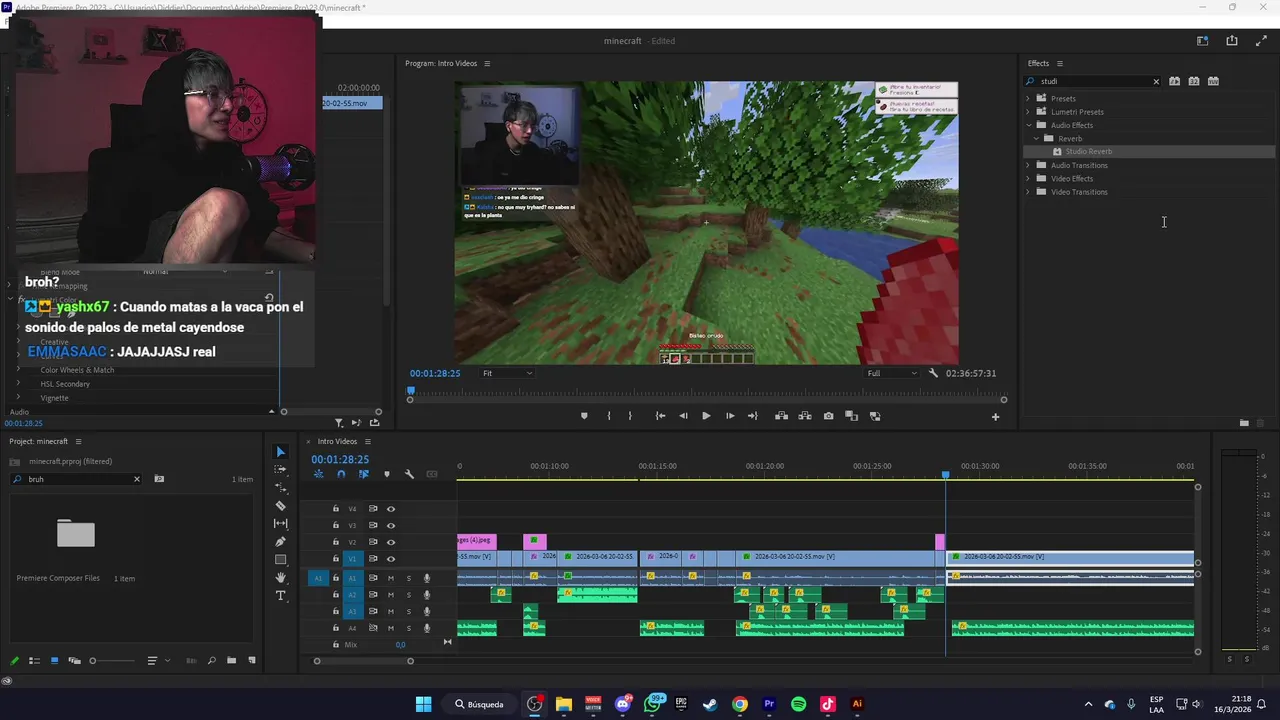
Task: Clear the Effects search field
Action: click(1156, 82)
